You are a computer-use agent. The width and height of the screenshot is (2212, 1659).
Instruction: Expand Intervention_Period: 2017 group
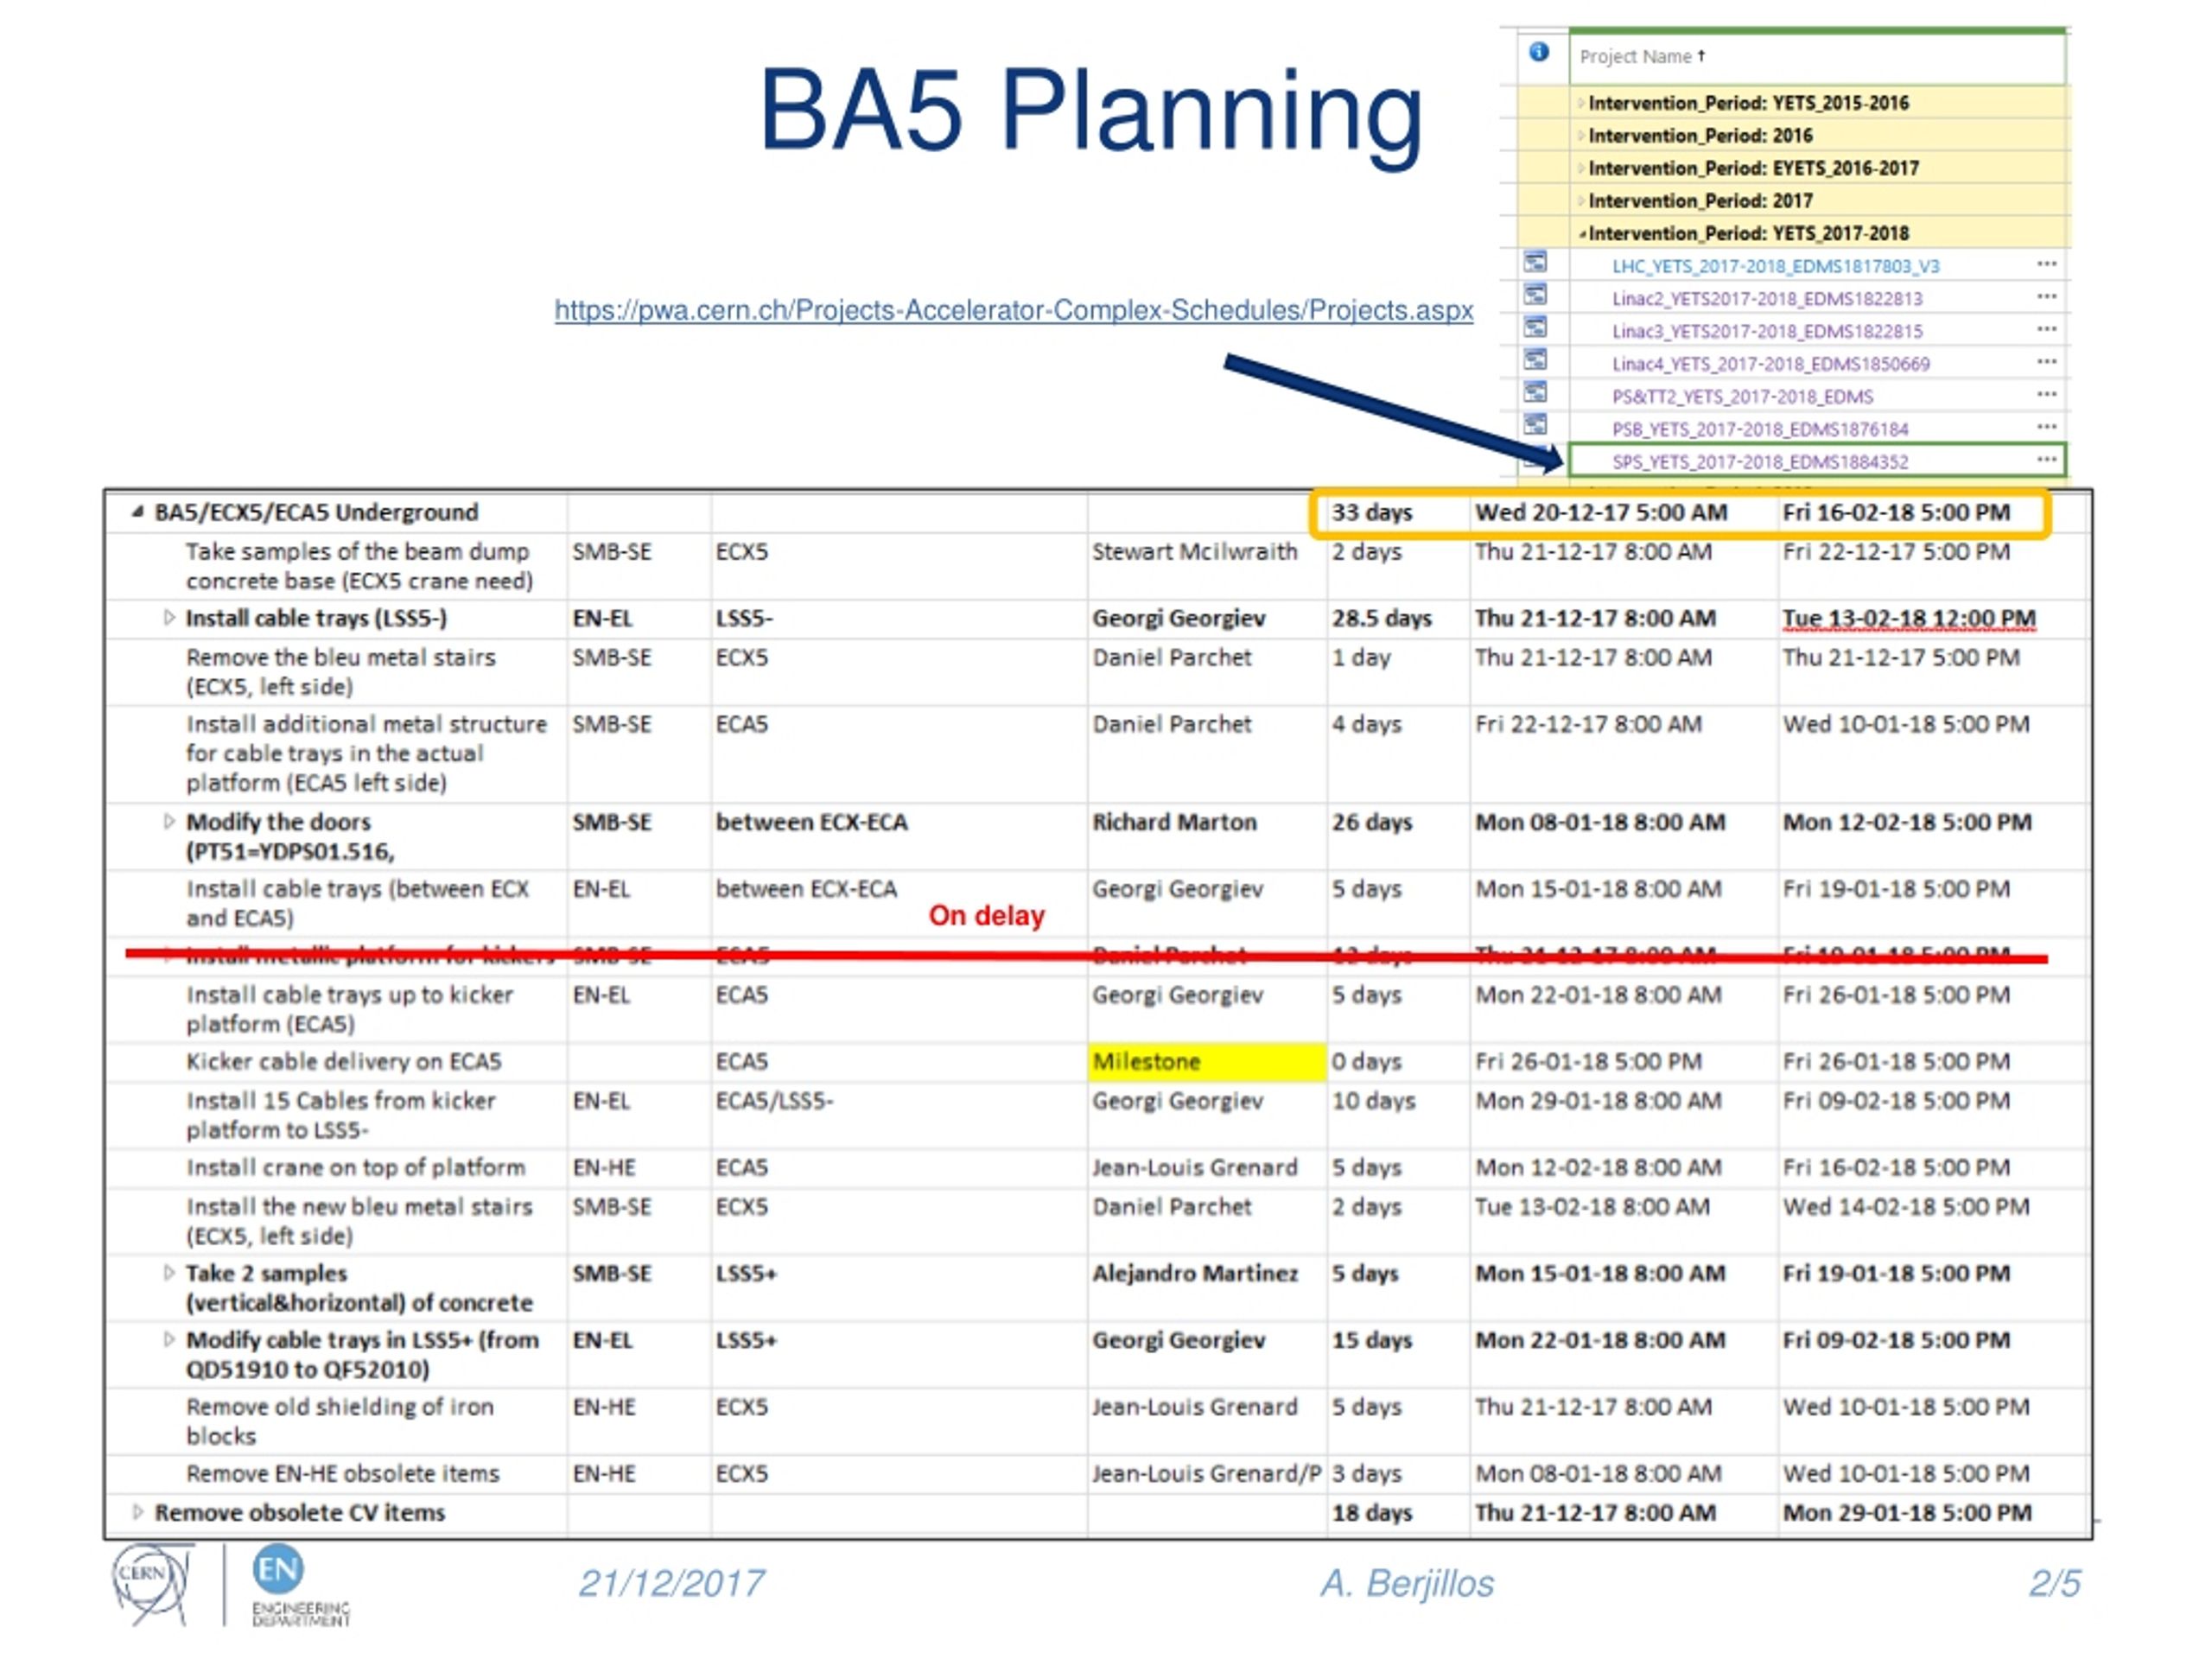(1582, 201)
